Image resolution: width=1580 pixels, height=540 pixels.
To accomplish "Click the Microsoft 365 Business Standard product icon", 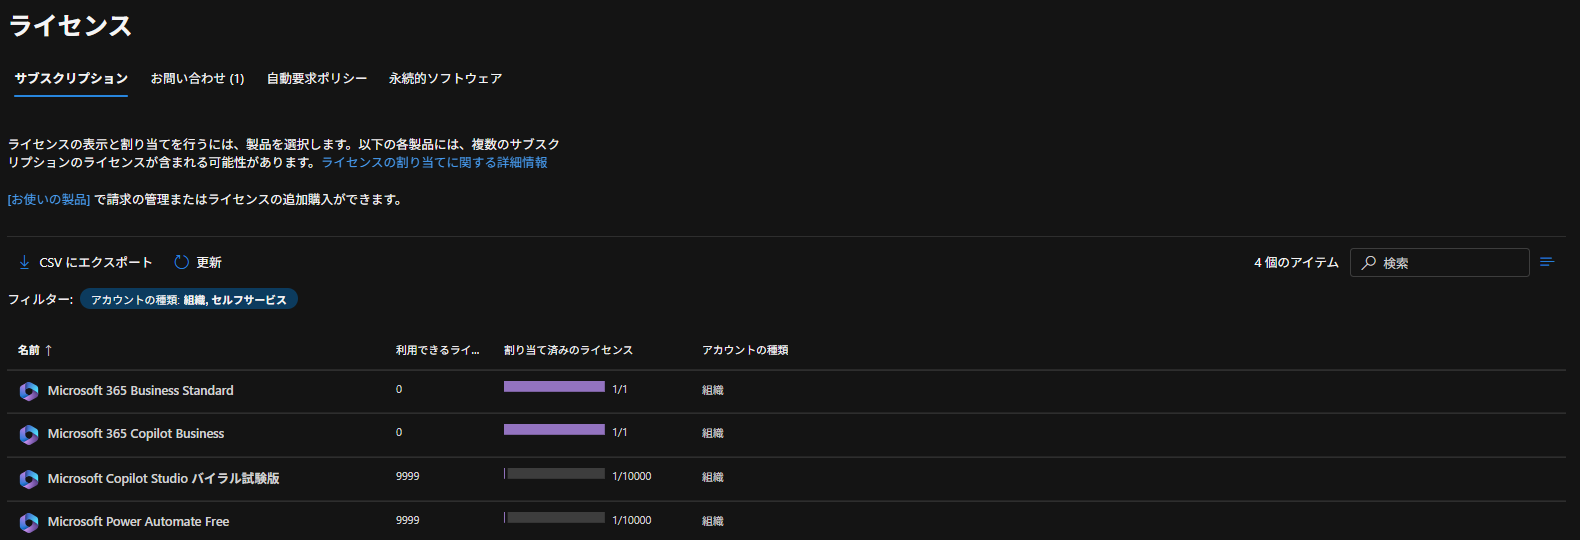I will [x=29, y=391].
